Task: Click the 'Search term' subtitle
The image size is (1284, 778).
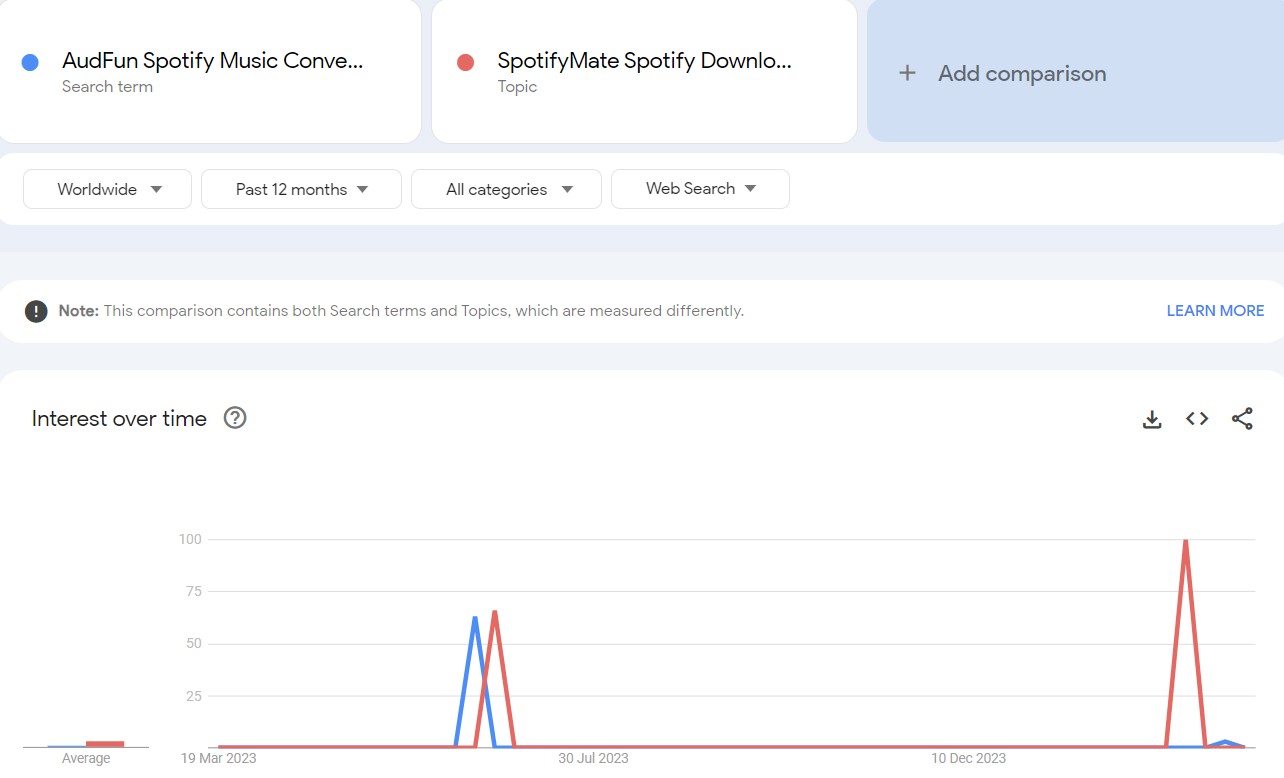Action: pyautogui.click(x=107, y=87)
